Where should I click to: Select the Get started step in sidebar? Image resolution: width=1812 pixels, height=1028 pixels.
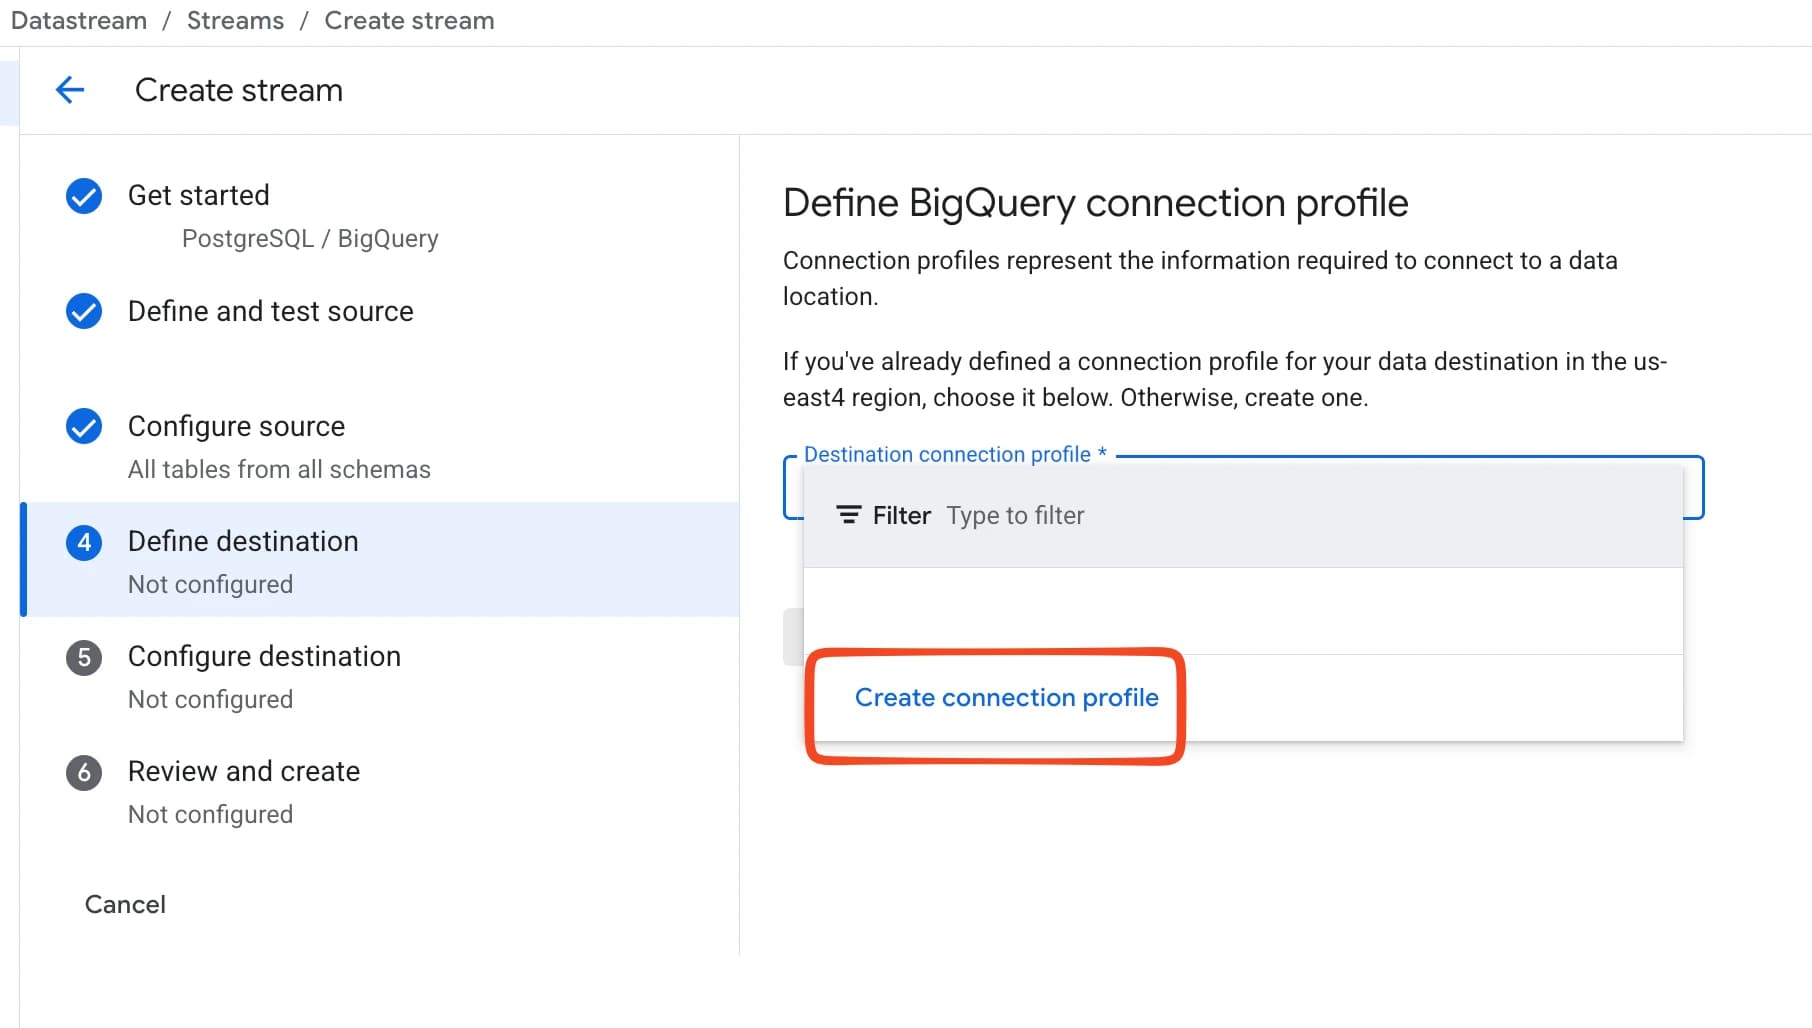[x=198, y=195]
